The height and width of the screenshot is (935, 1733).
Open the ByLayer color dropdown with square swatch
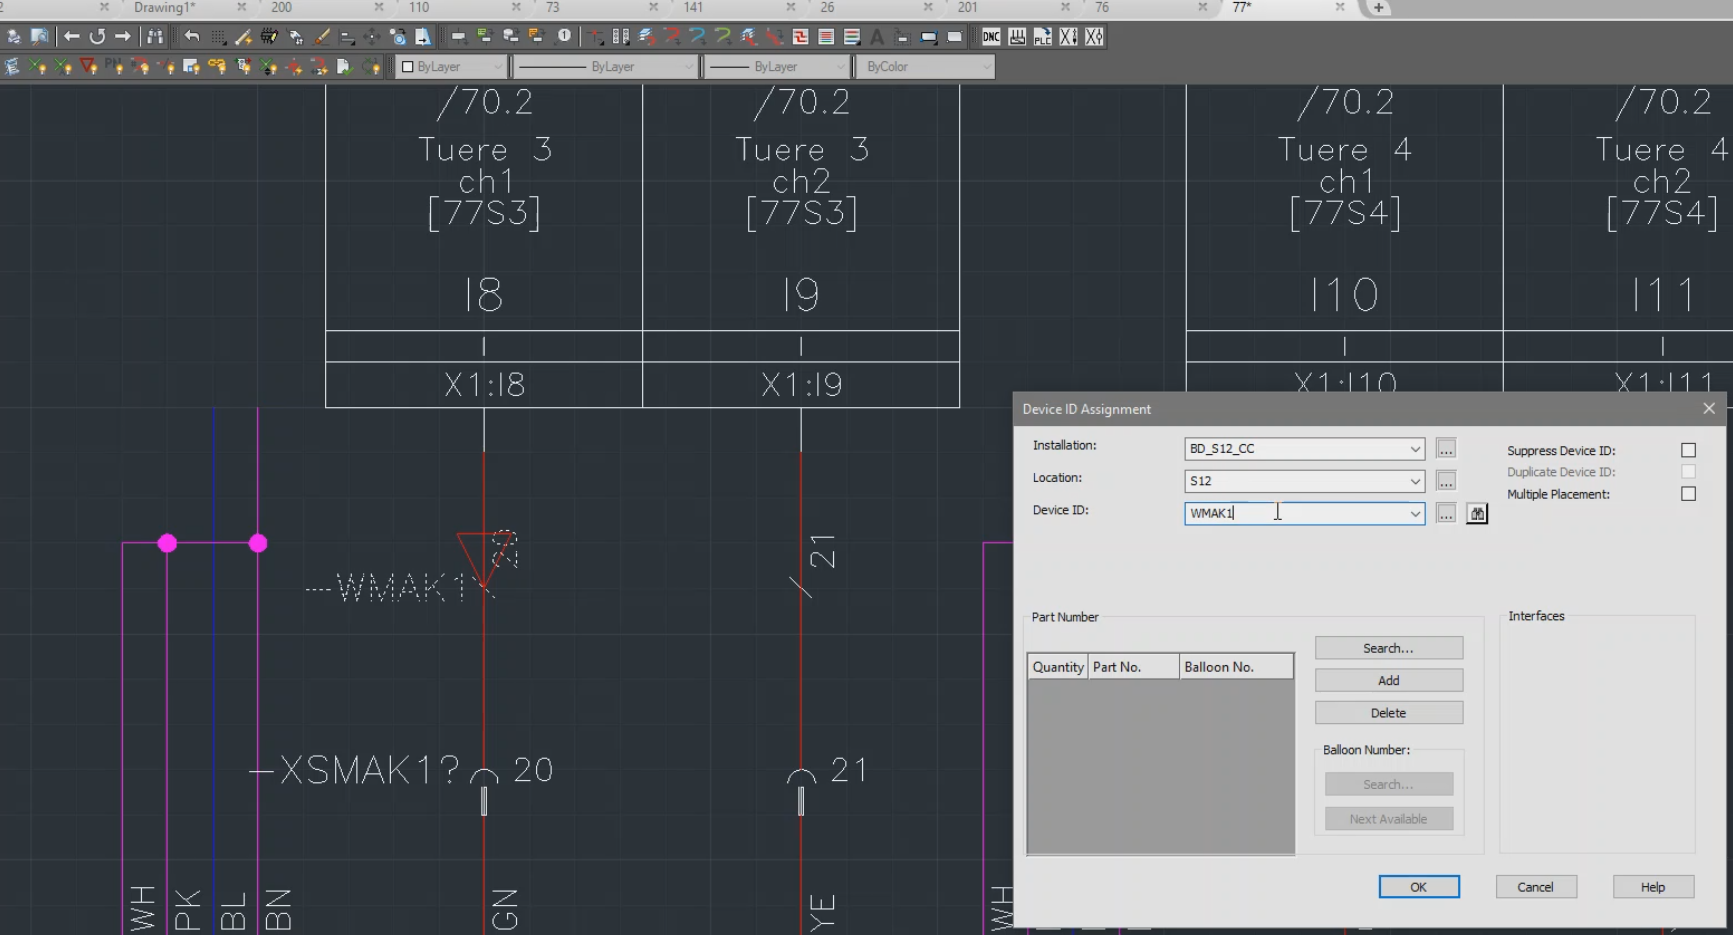pyautogui.click(x=452, y=67)
